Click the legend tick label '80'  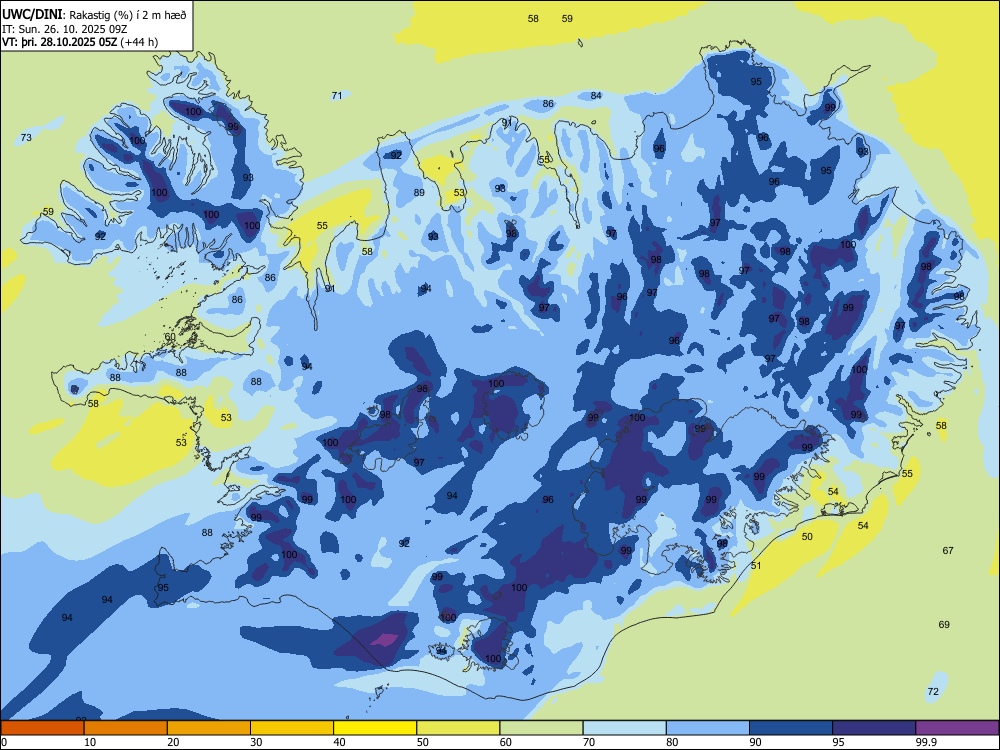click(672, 742)
